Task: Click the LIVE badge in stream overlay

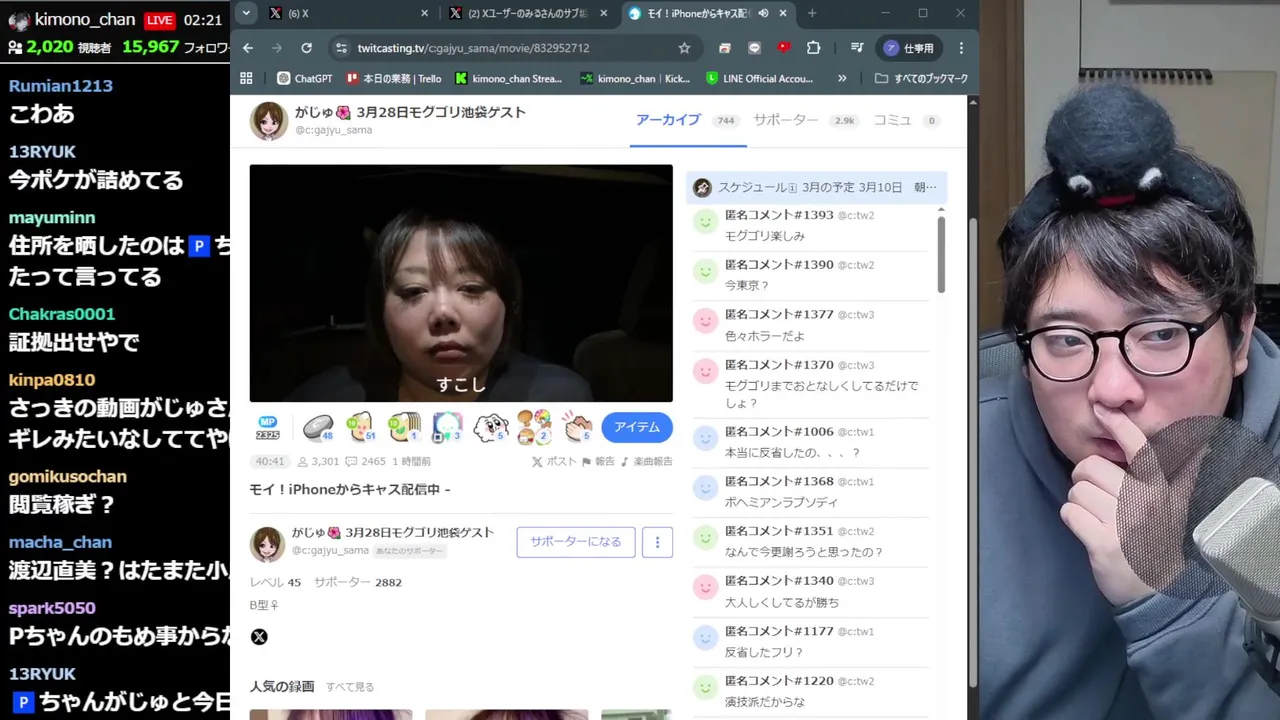Action: pos(160,20)
